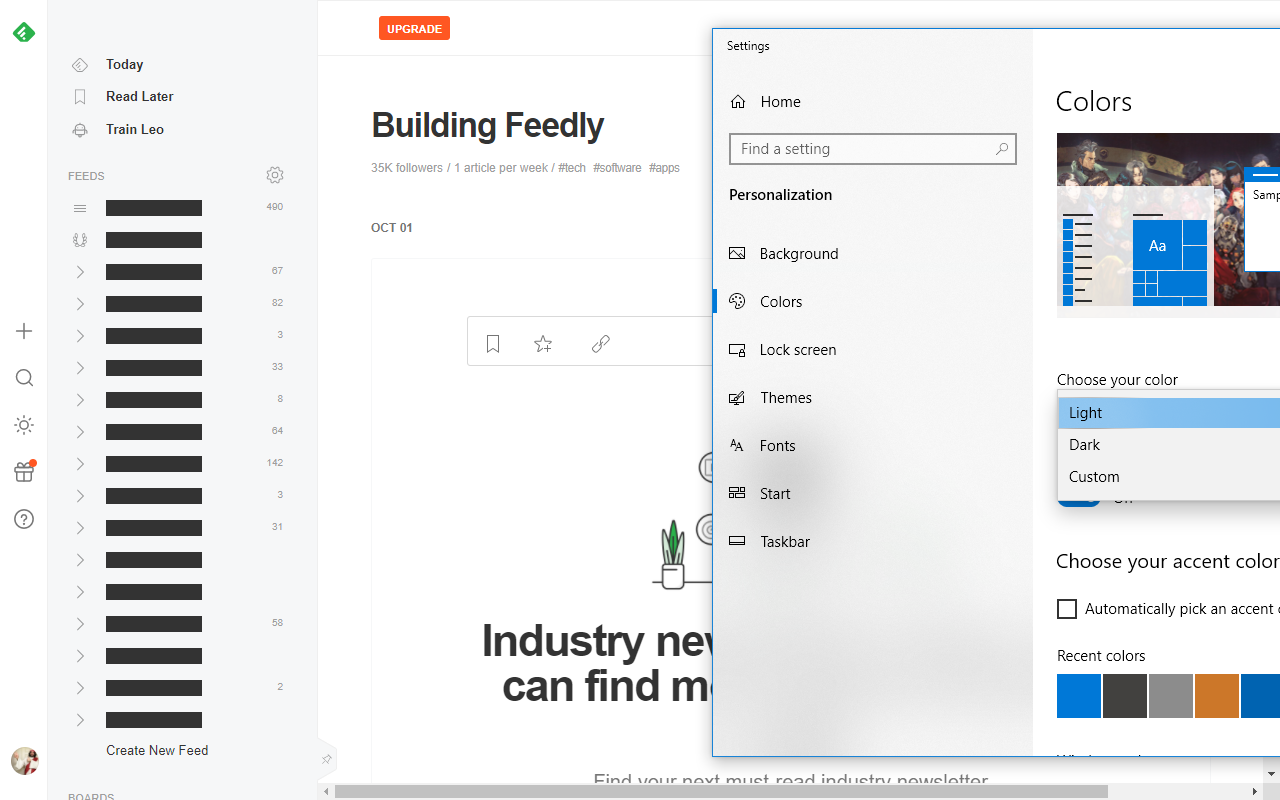
Task: Switch to Background settings page
Action: (798, 253)
